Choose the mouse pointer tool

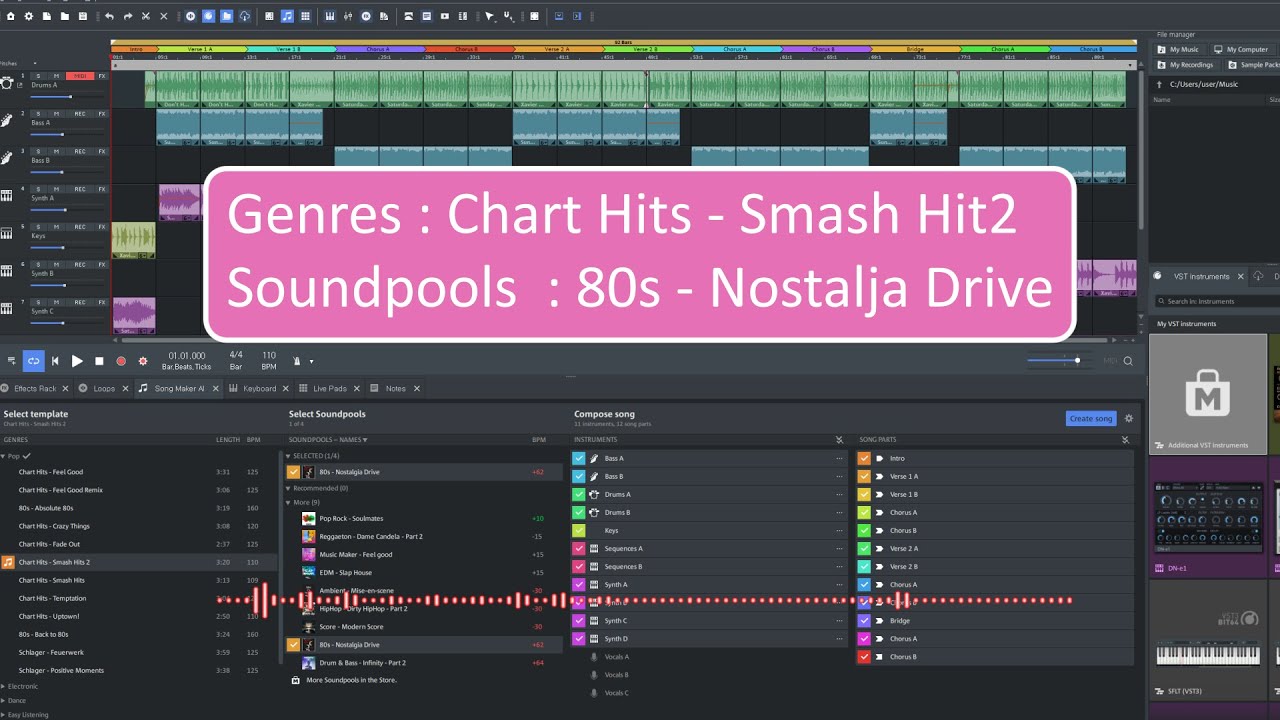(489, 16)
